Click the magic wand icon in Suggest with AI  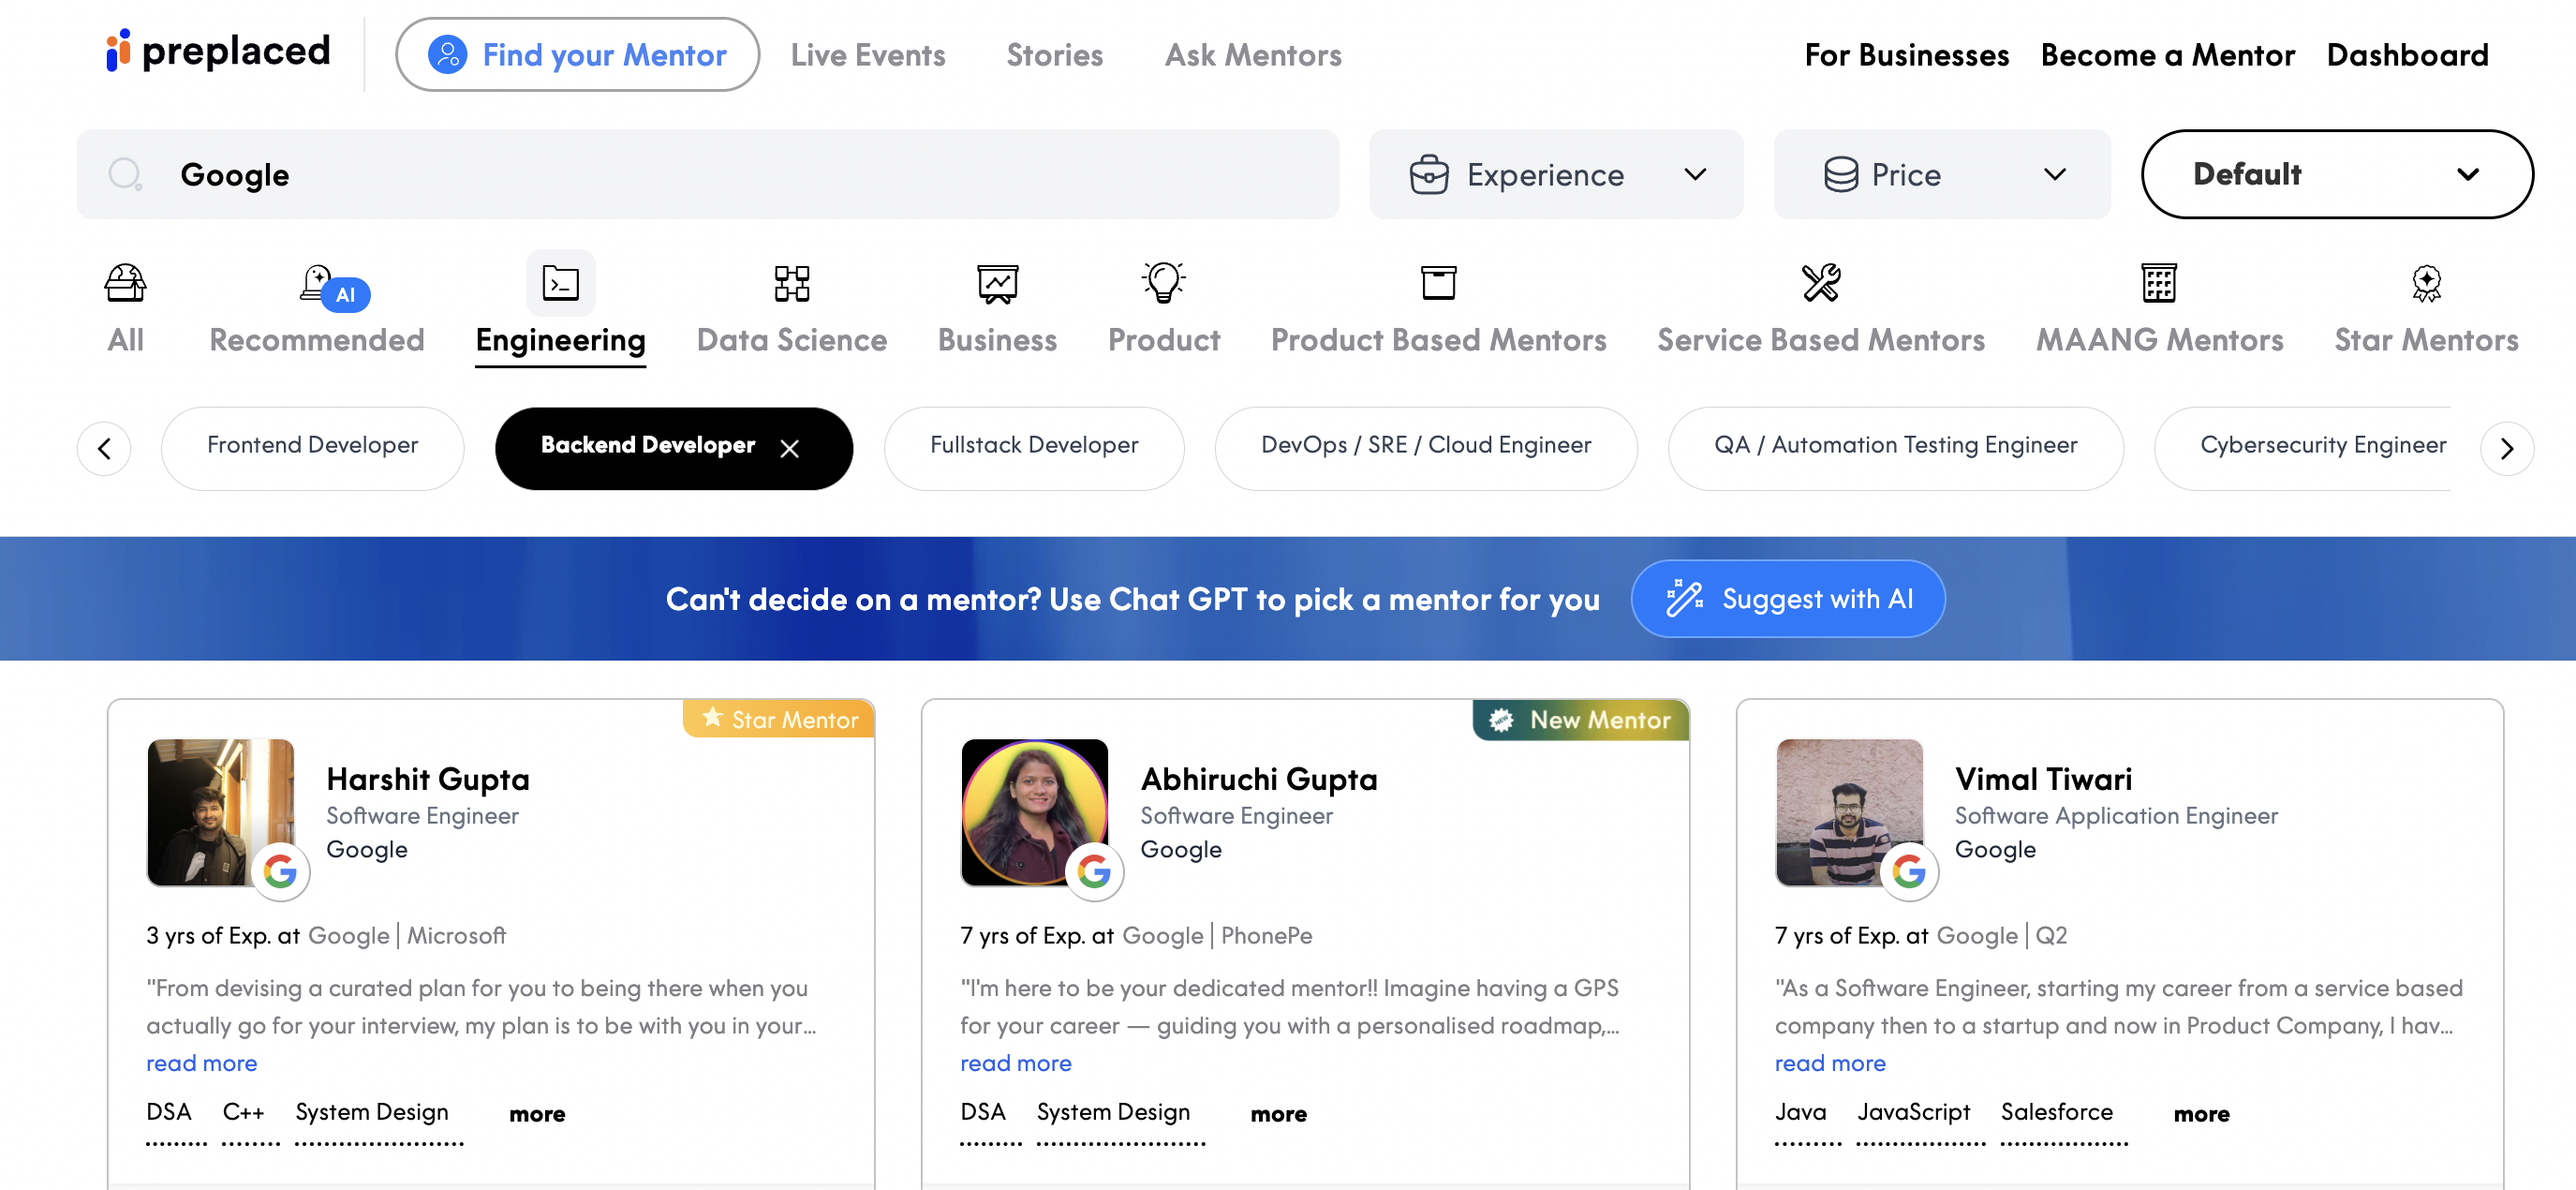pos(1684,598)
